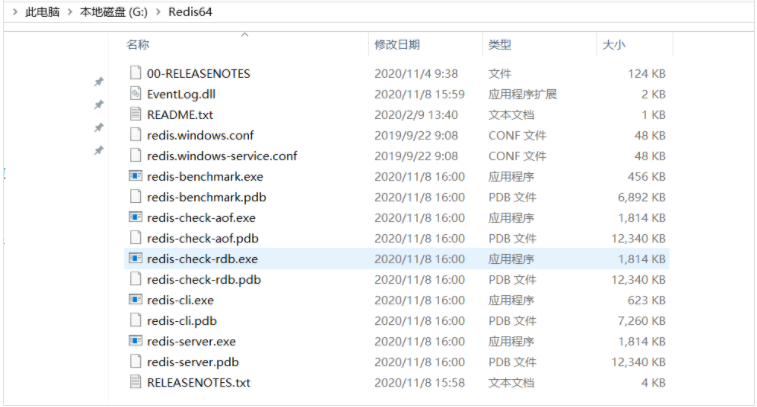Click the redis.windows.conf file icon
Image resolution: width=757 pixels, height=407 pixels.
tap(136, 135)
